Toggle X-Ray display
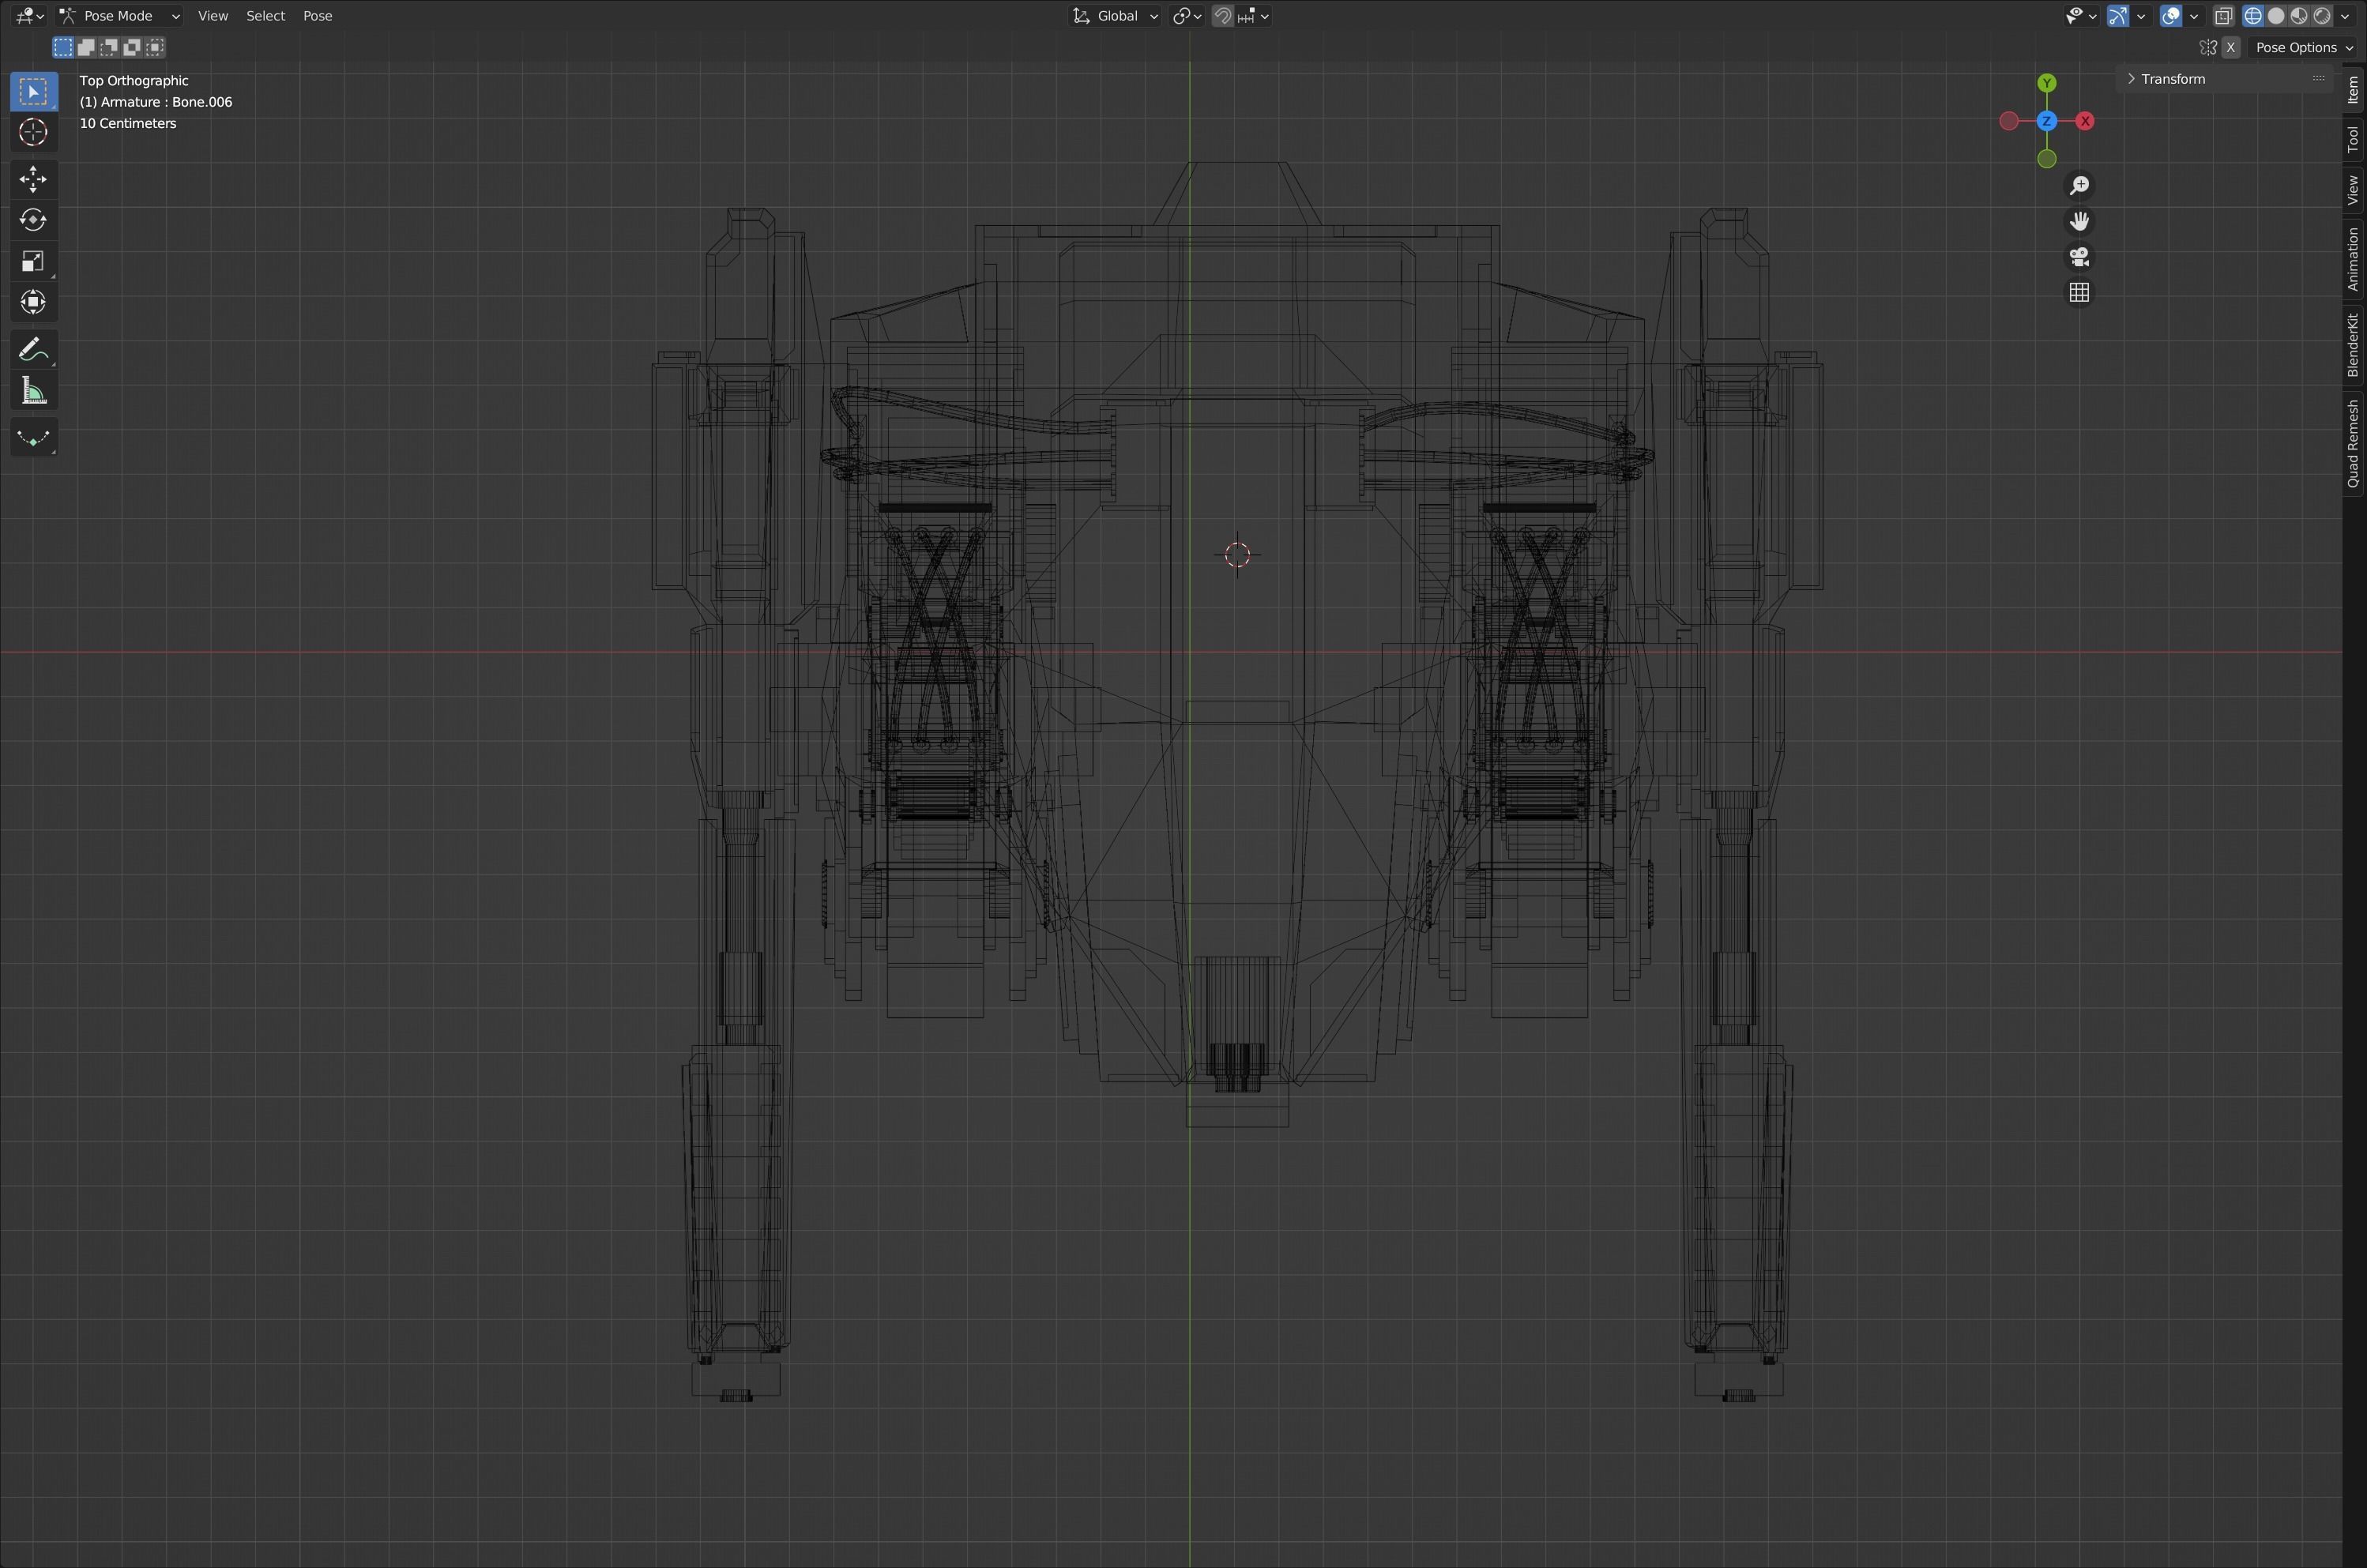The image size is (2367, 1568). 2223,16
